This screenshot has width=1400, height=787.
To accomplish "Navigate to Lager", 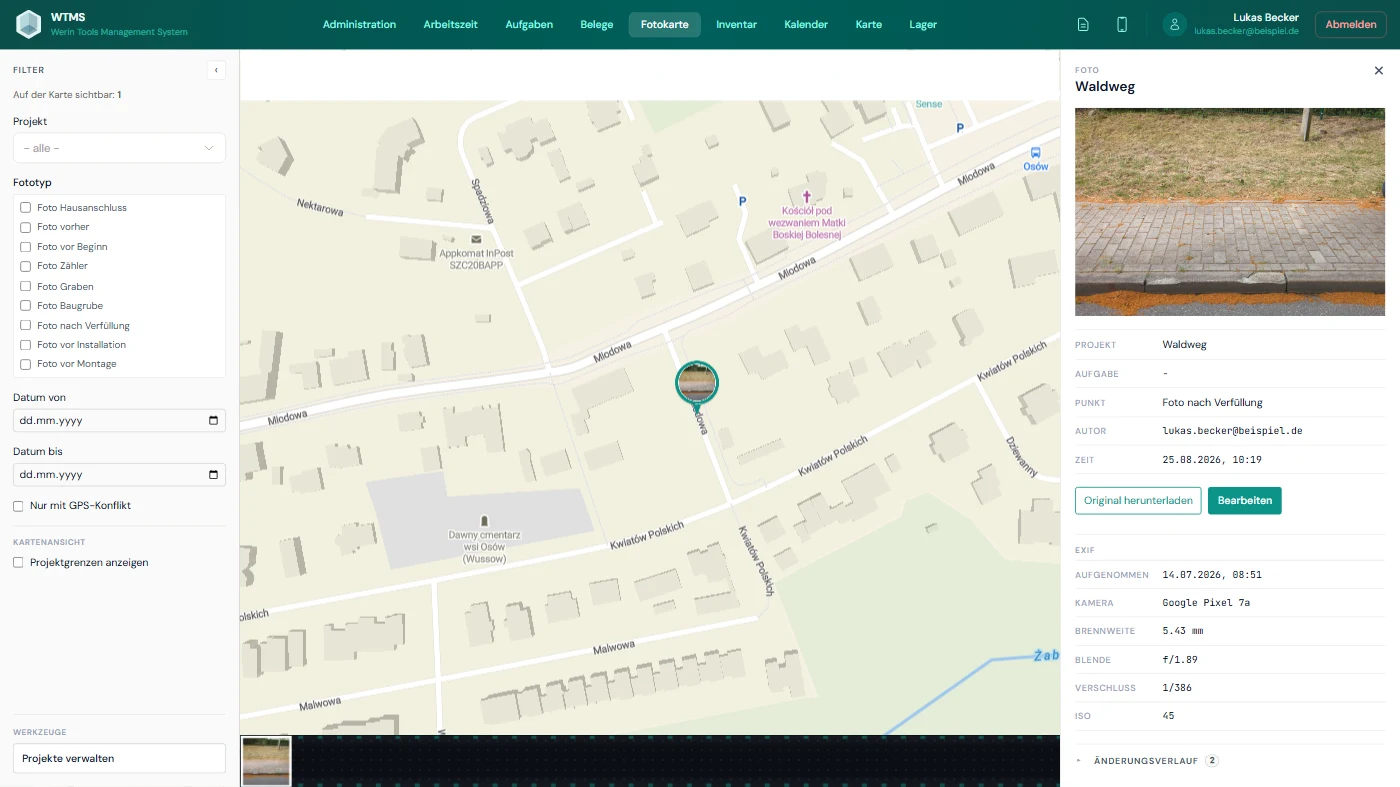I will point(923,25).
